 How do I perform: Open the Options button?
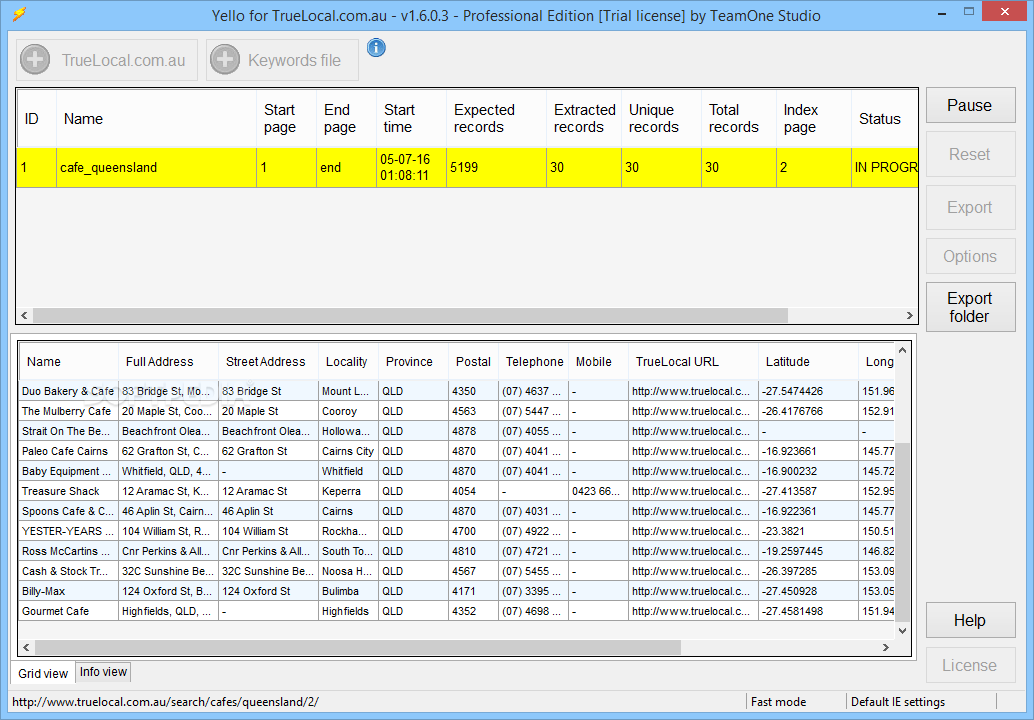coord(970,256)
